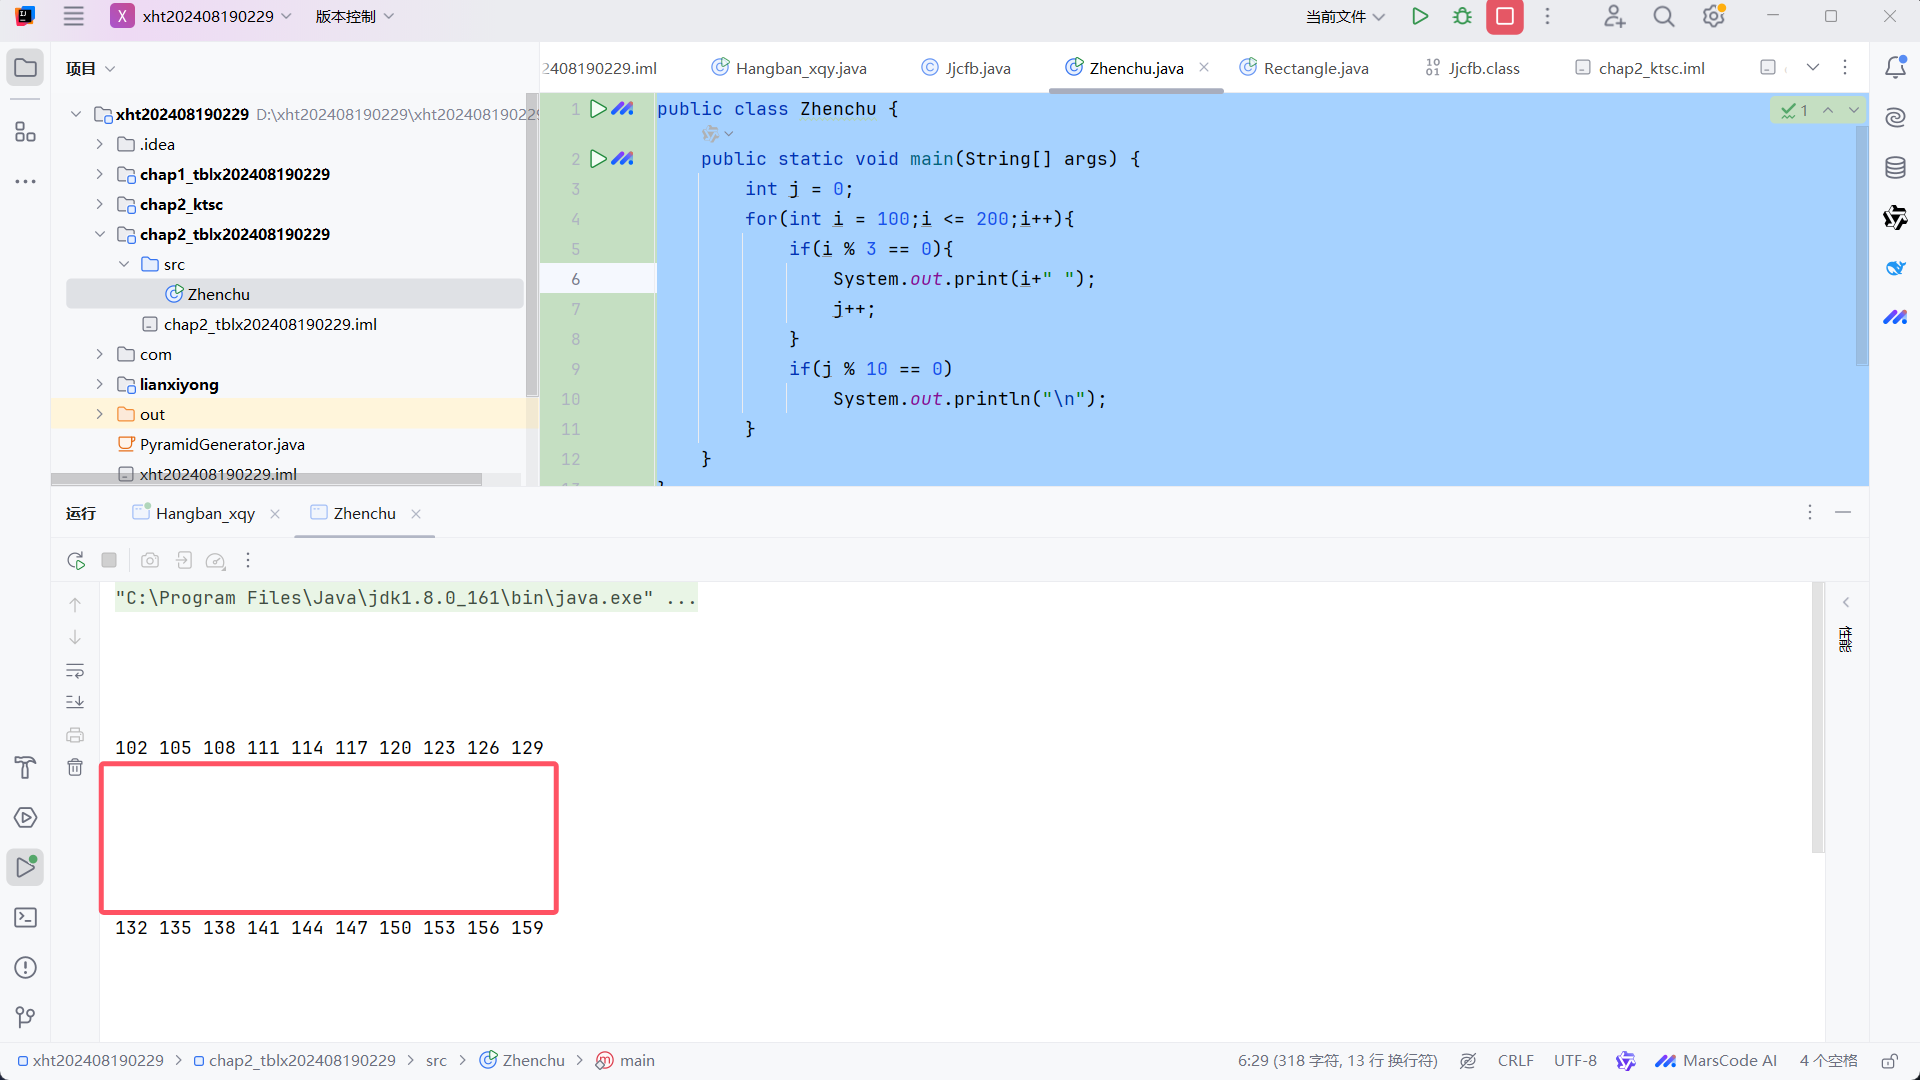1920x1080 pixels.
Task: Expand the lianxiyong folder
Action: click(99, 384)
